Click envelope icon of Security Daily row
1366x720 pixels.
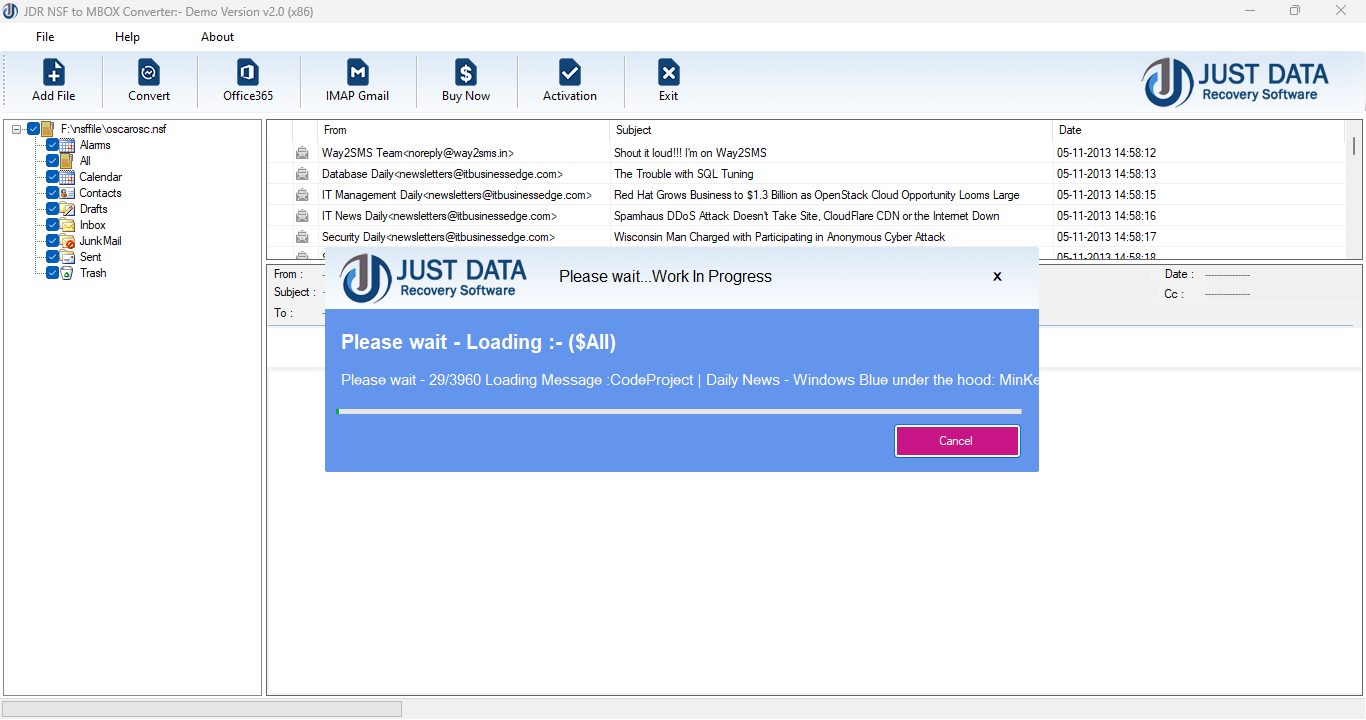[x=302, y=237]
